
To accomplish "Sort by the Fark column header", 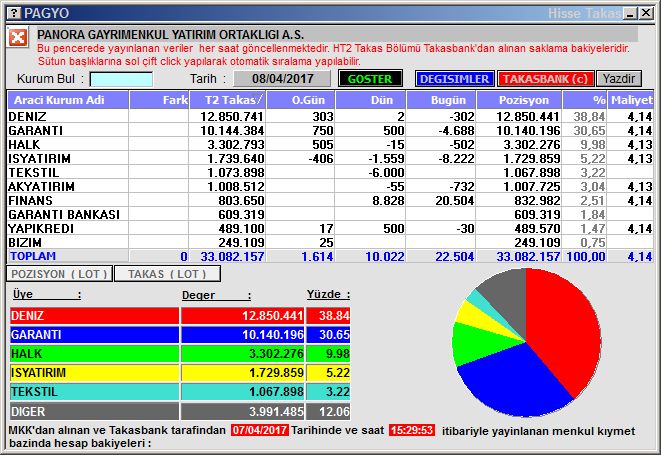I will [159, 100].
